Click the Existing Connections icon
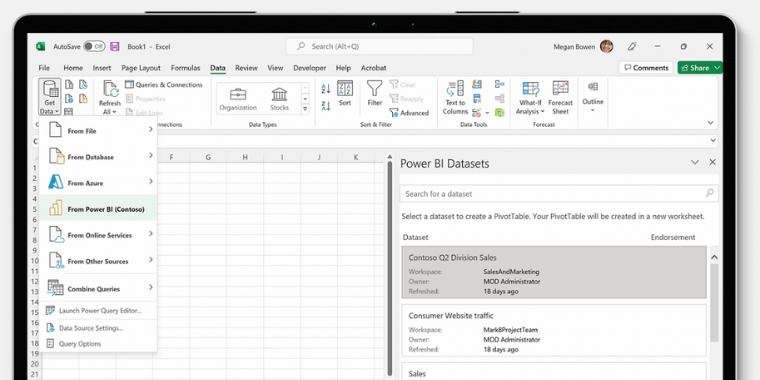760x380 pixels. pyautogui.click(x=83, y=98)
